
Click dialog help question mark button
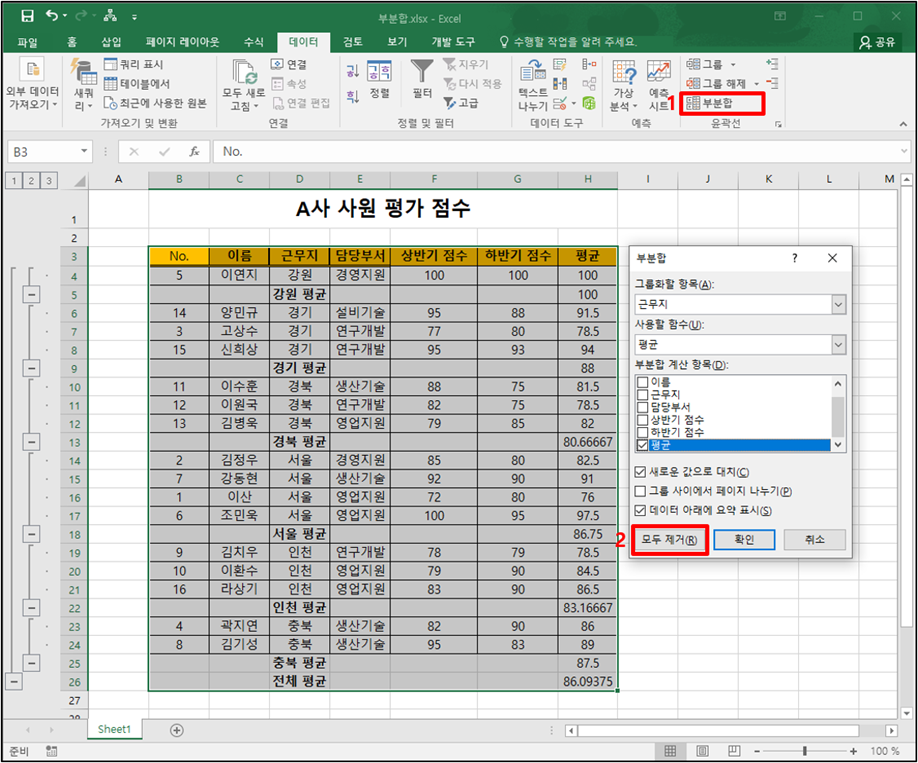click(794, 258)
